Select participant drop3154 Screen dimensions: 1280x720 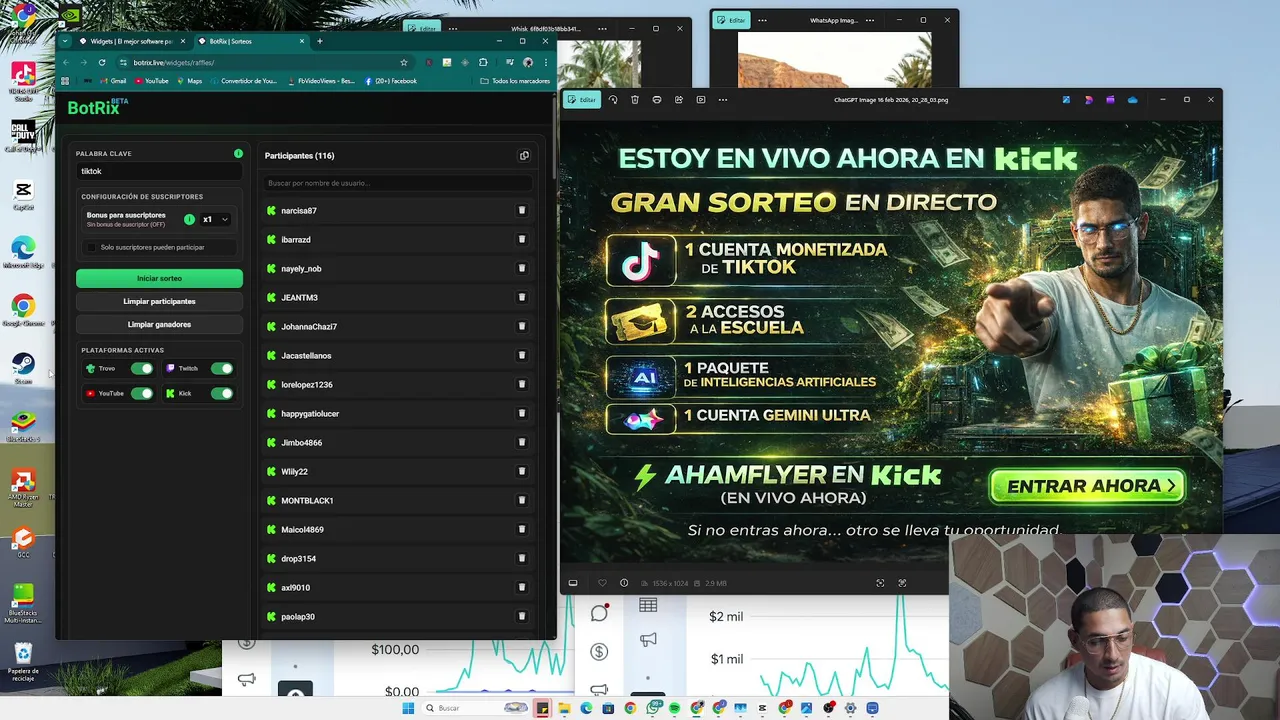point(298,558)
